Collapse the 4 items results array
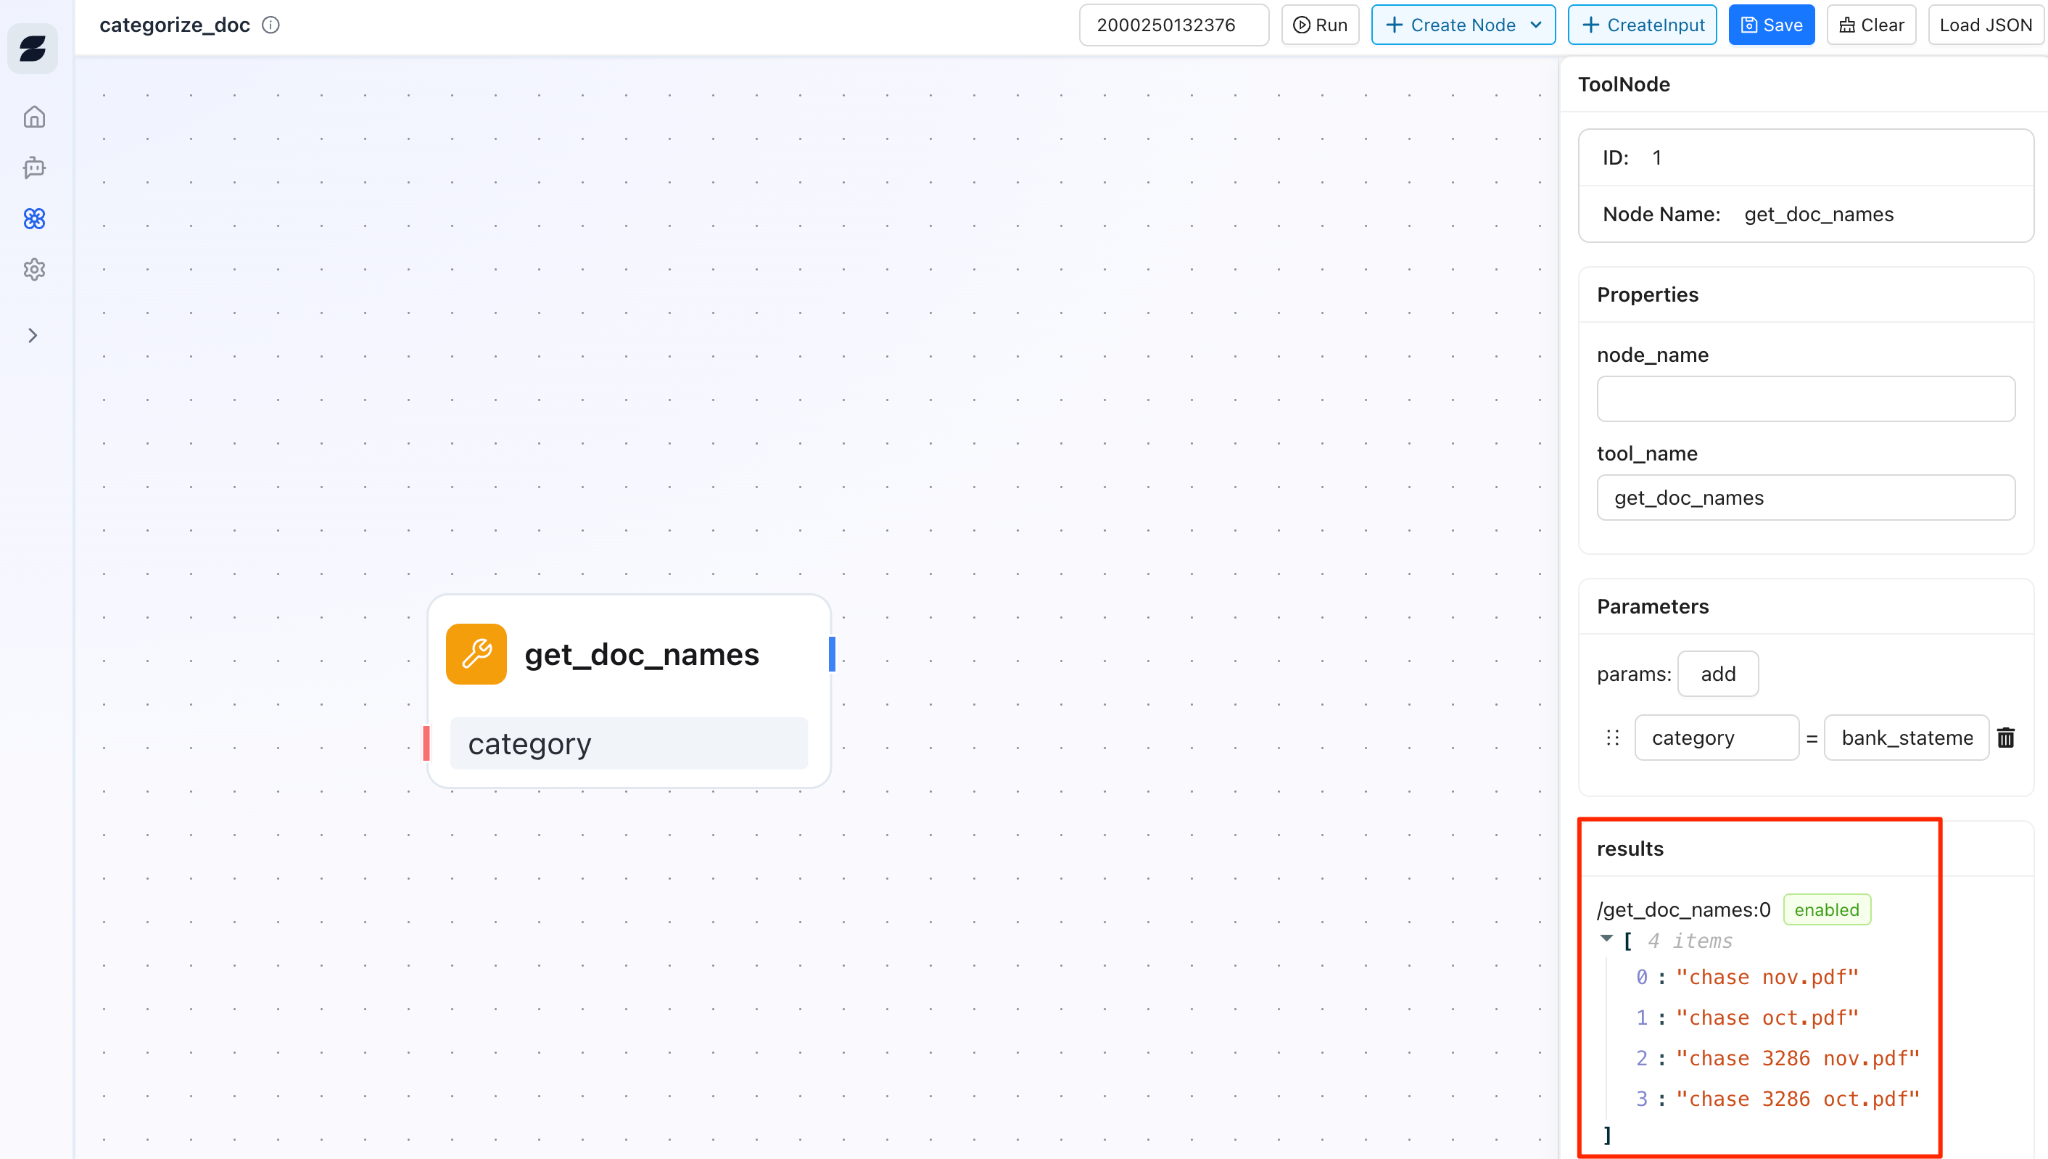The image size is (2048, 1159). (x=1606, y=940)
